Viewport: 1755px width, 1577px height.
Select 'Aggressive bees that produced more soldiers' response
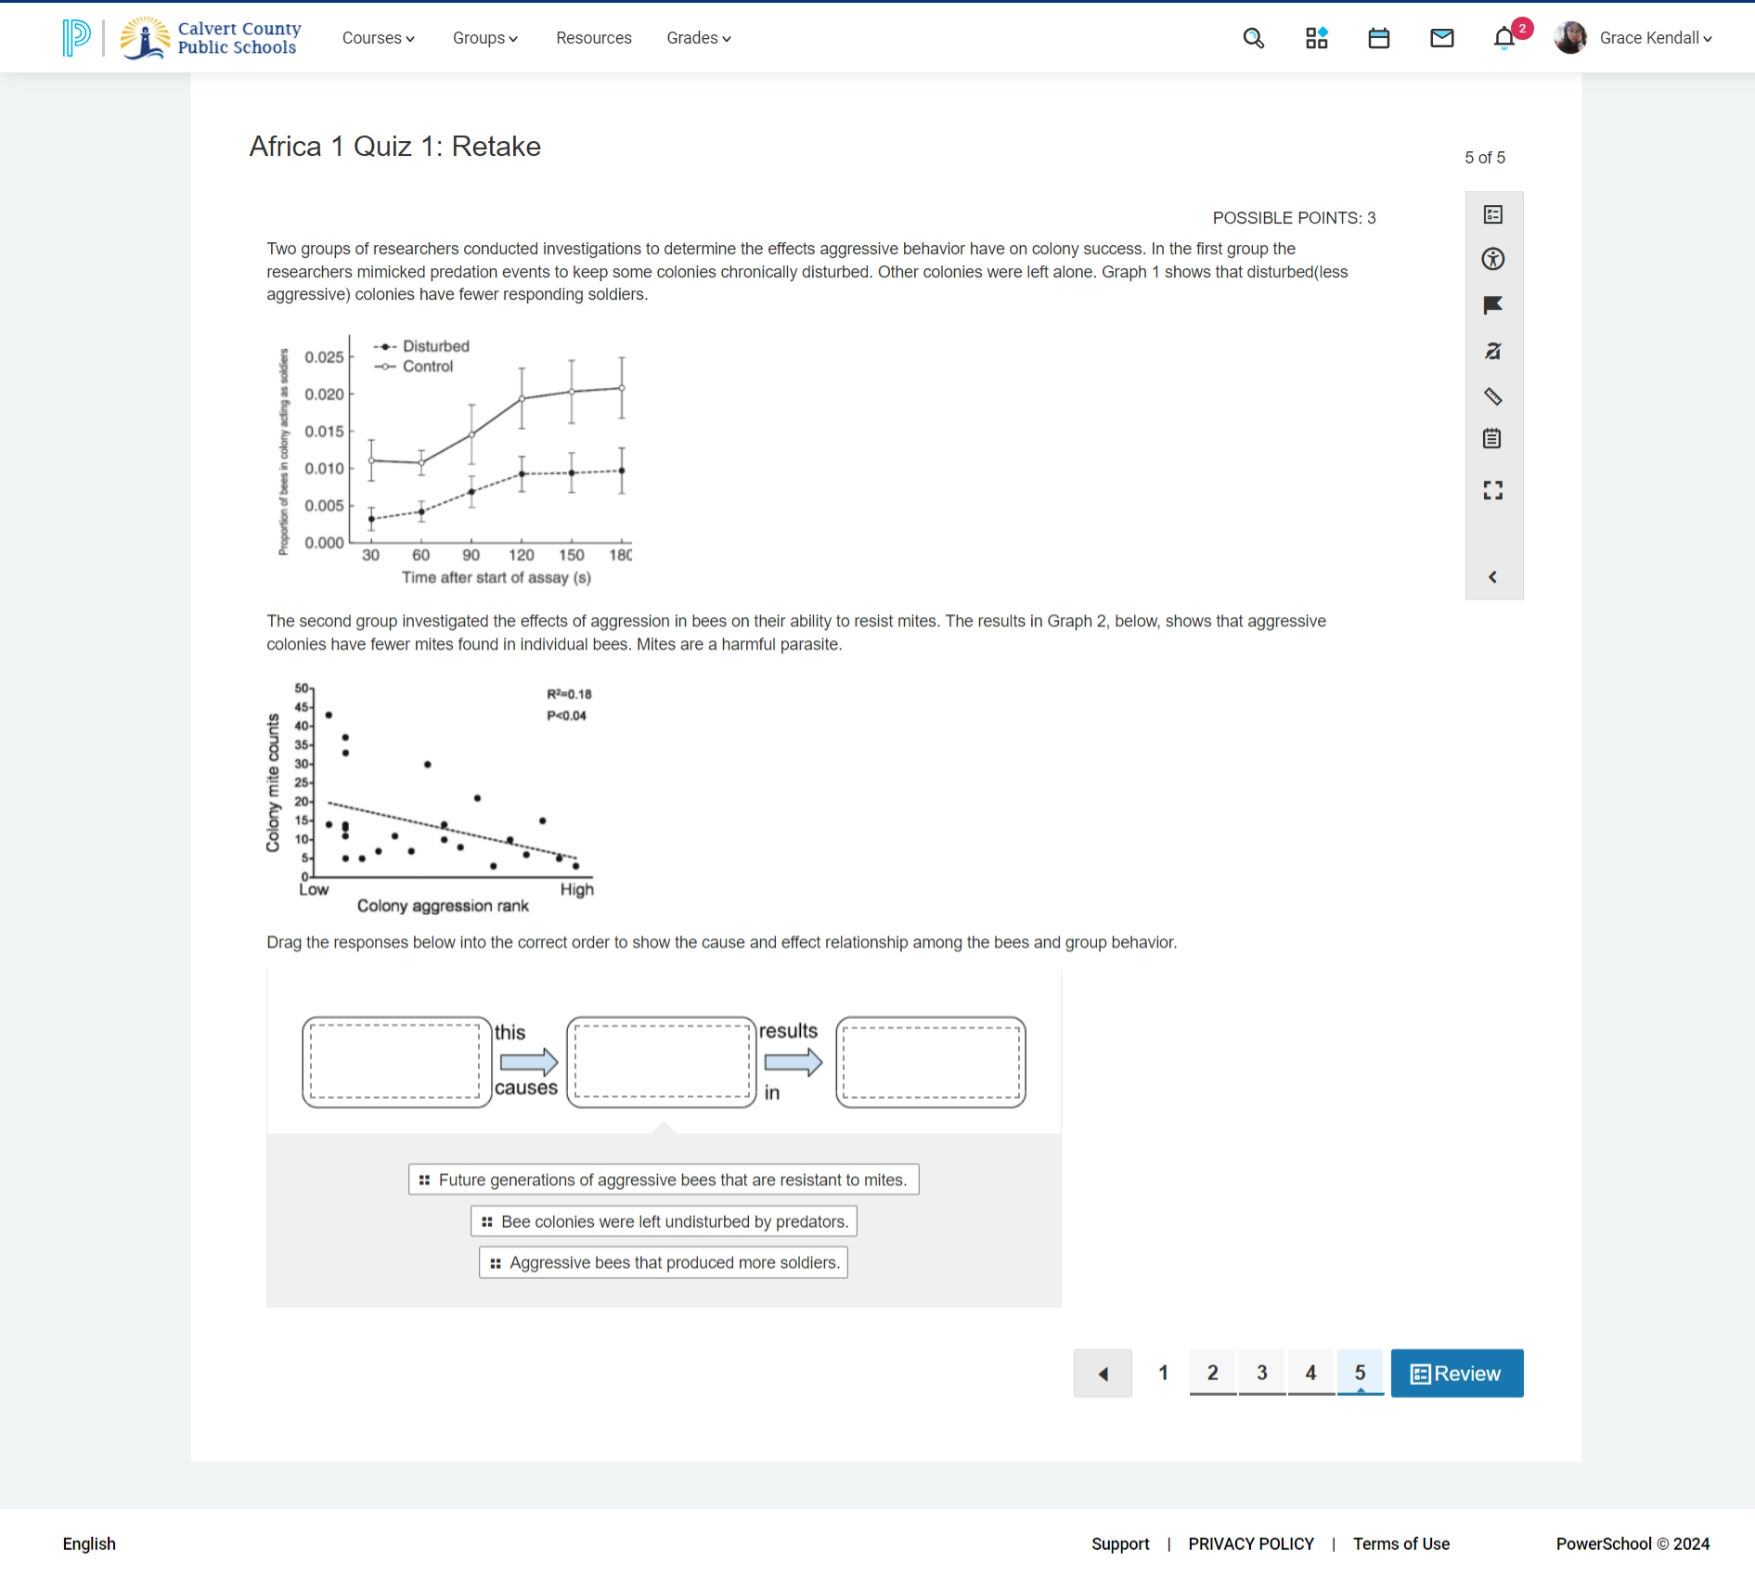664,1262
